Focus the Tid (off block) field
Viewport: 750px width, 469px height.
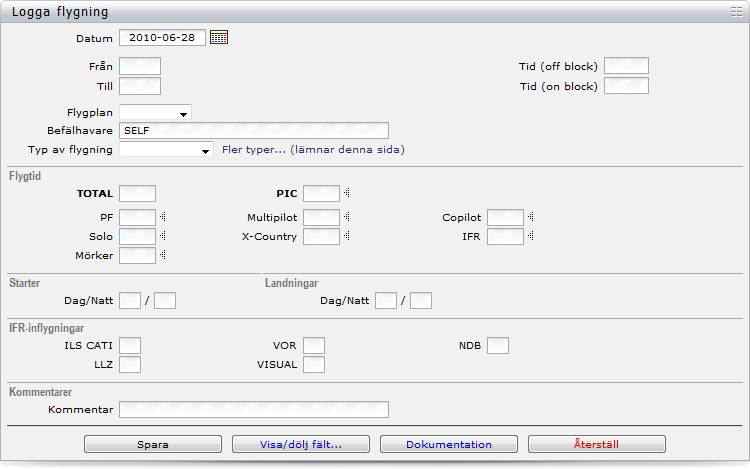point(626,66)
